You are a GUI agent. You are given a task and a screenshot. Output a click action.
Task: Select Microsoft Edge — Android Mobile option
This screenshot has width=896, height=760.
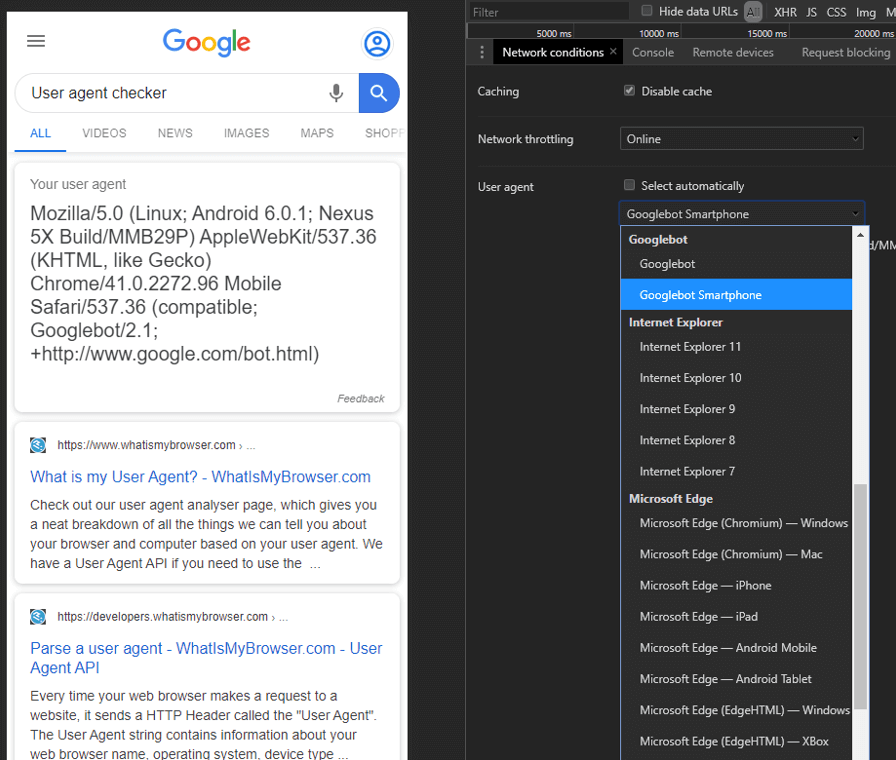click(736, 647)
